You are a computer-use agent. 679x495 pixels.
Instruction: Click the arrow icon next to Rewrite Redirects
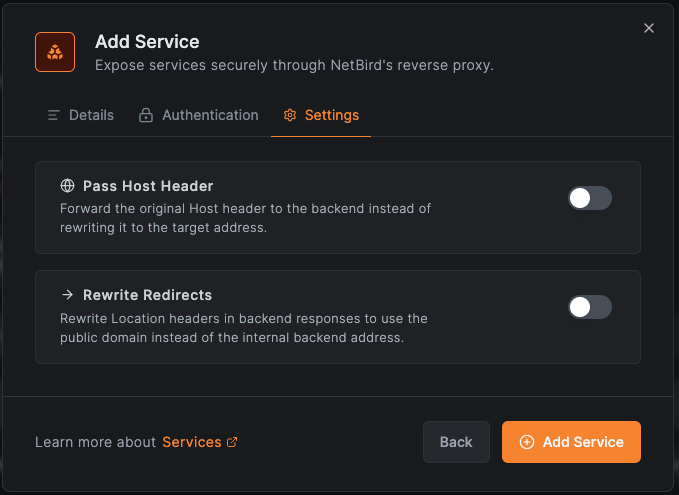coord(67,295)
